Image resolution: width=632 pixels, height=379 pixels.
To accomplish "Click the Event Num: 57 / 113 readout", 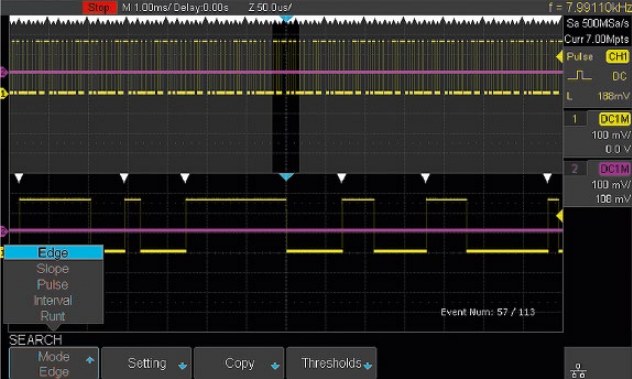I will tap(488, 312).
